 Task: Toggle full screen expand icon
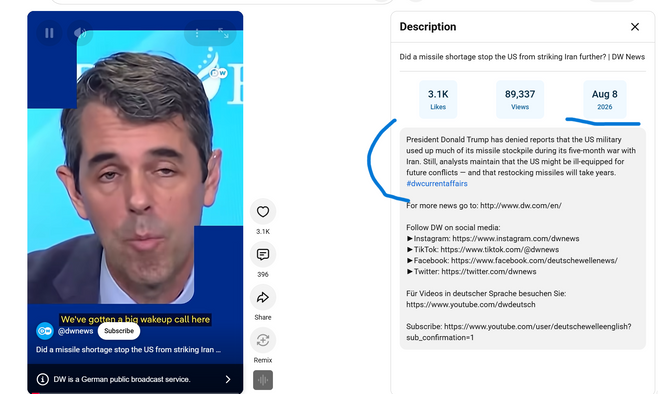[x=223, y=33]
